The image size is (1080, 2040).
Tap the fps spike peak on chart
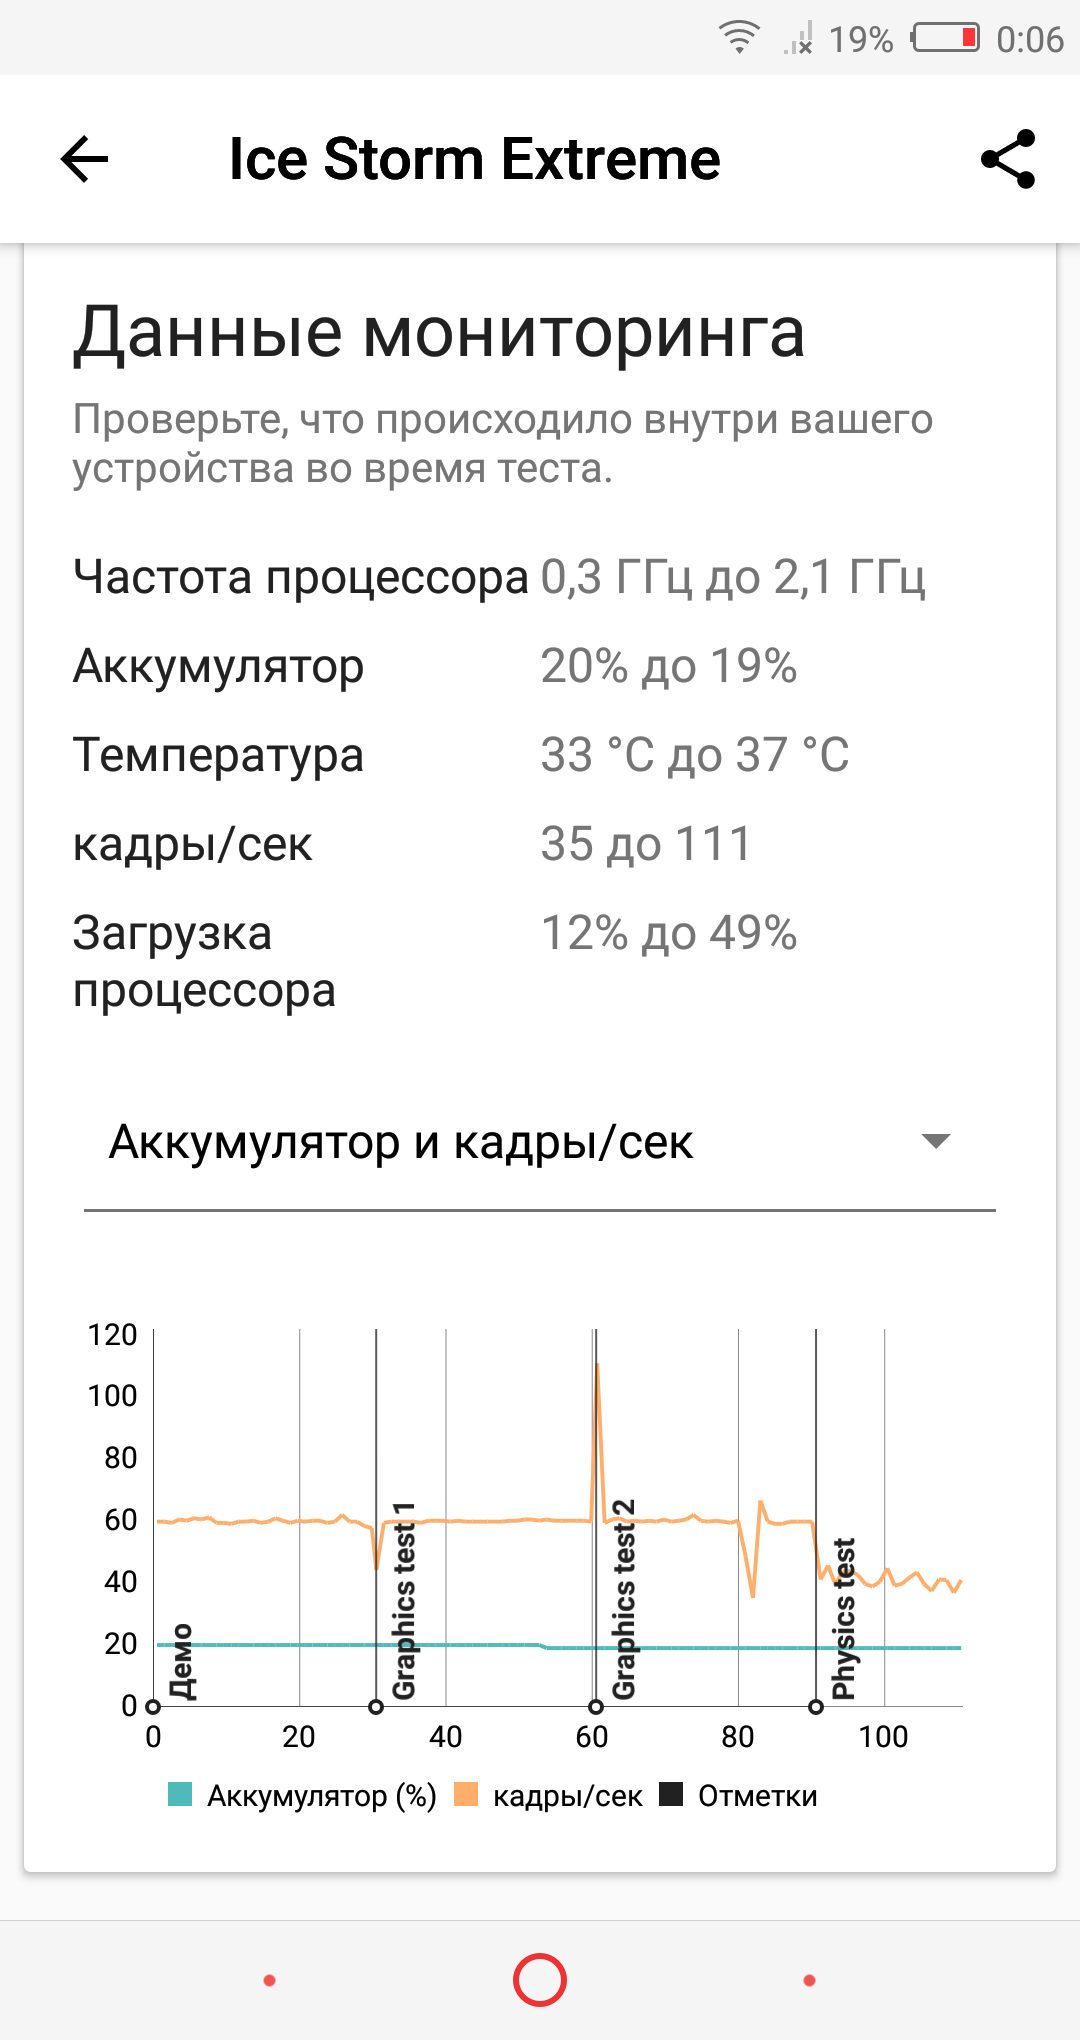click(598, 1366)
